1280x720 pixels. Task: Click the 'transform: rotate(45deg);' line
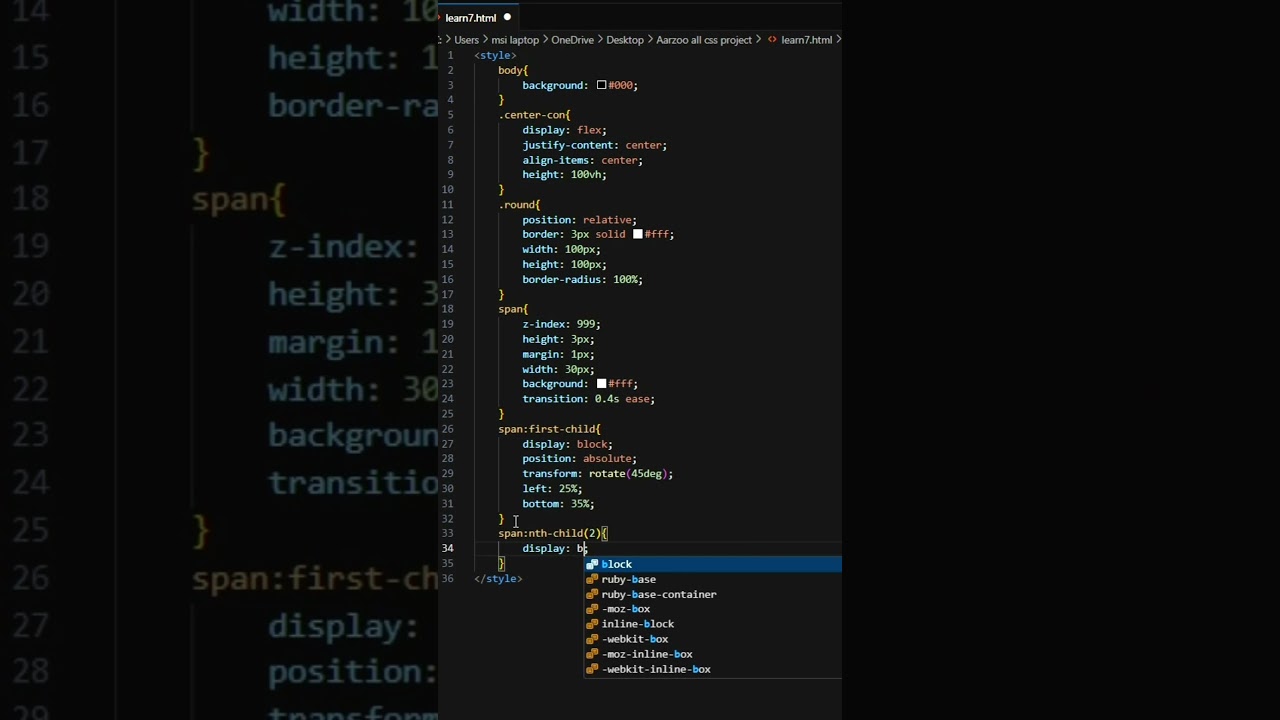tap(597, 474)
